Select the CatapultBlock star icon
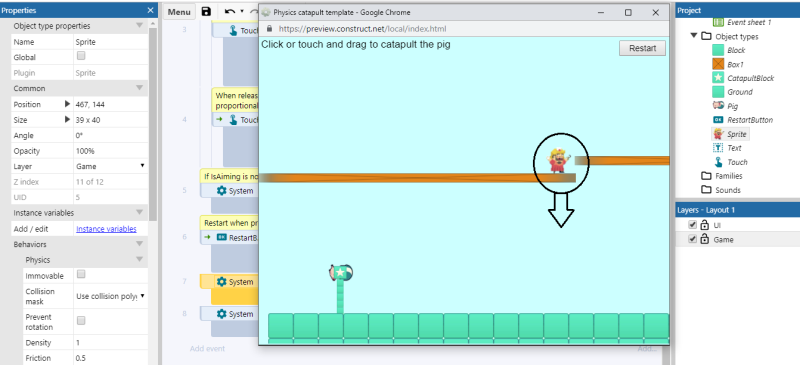 [x=718, y=78]
